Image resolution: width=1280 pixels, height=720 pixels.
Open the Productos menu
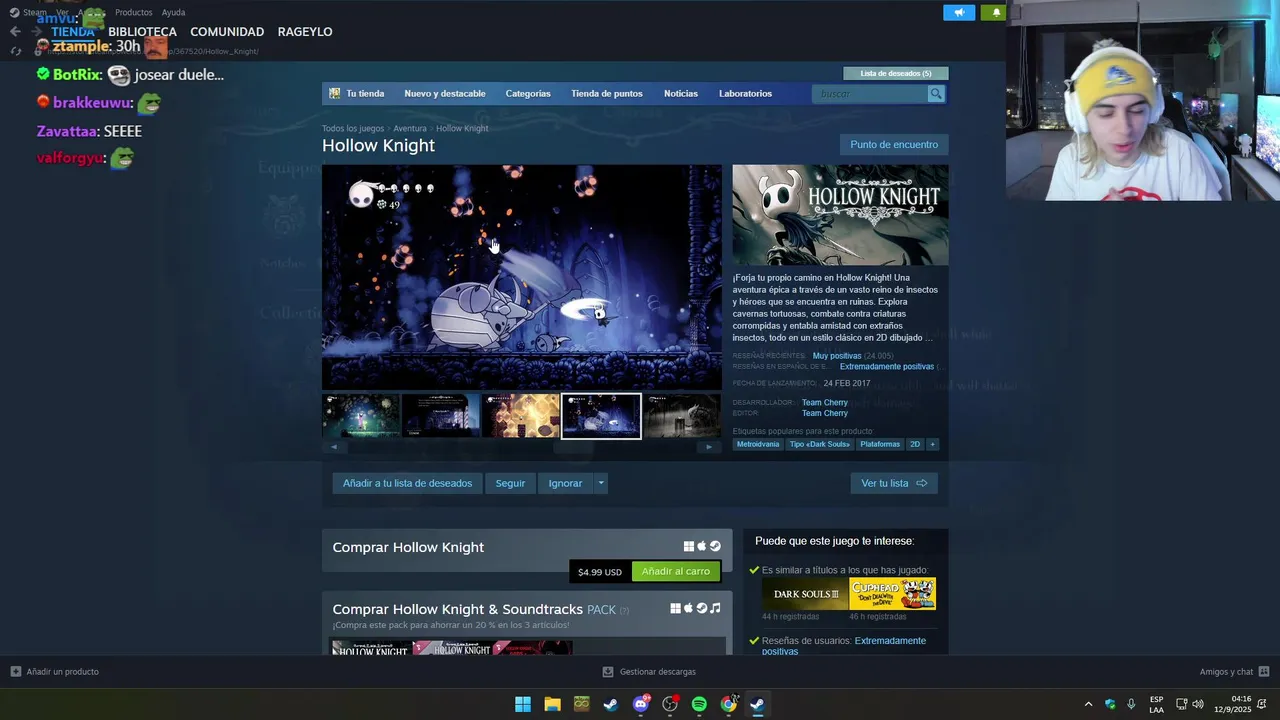tap(134, 13)
